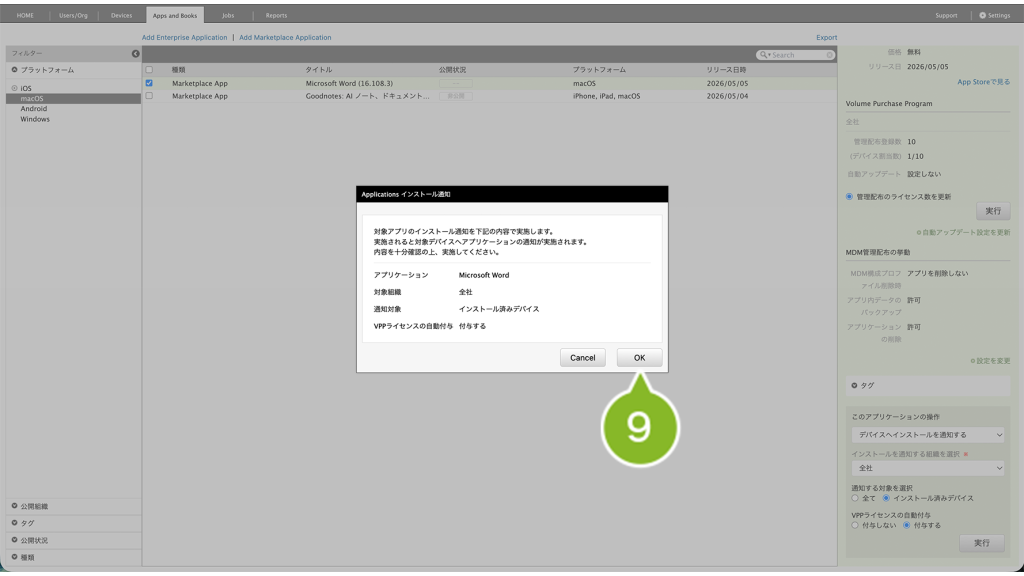Screen dimensions: 1024x576
Task: Click the magnifier icon in the Search box
Action: (x=763, y=55)
